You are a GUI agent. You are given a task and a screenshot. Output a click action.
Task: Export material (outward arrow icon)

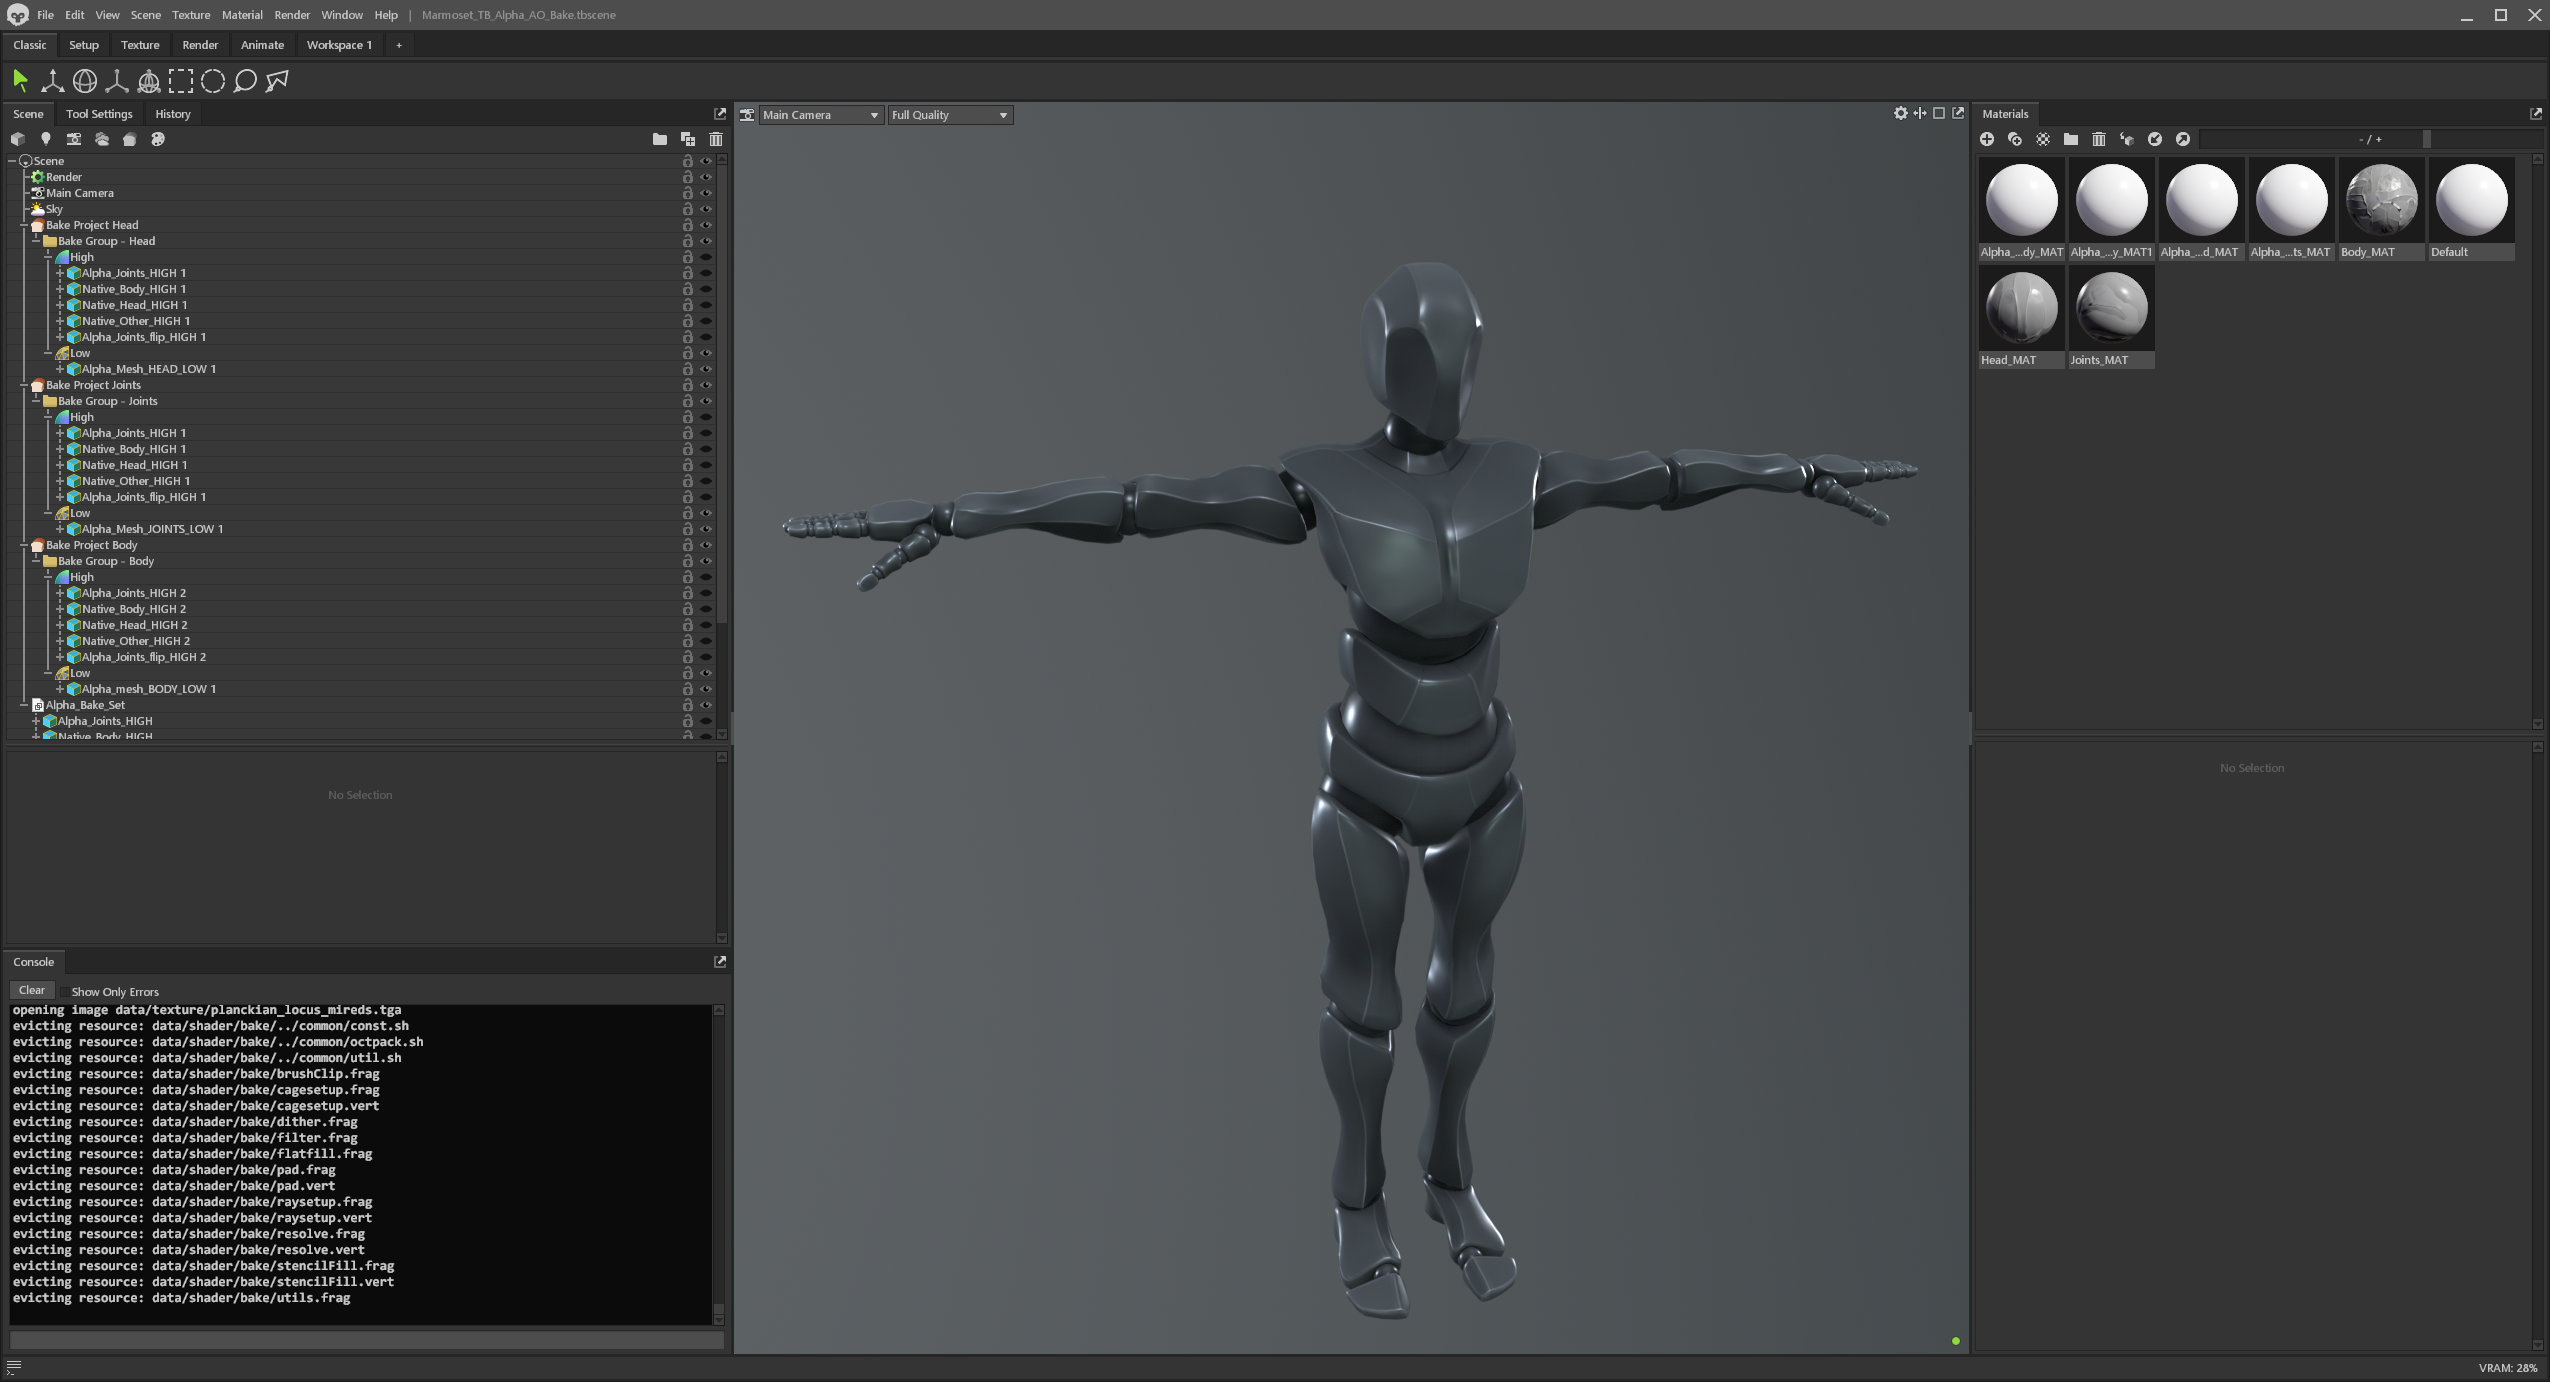pos(2182,139)
